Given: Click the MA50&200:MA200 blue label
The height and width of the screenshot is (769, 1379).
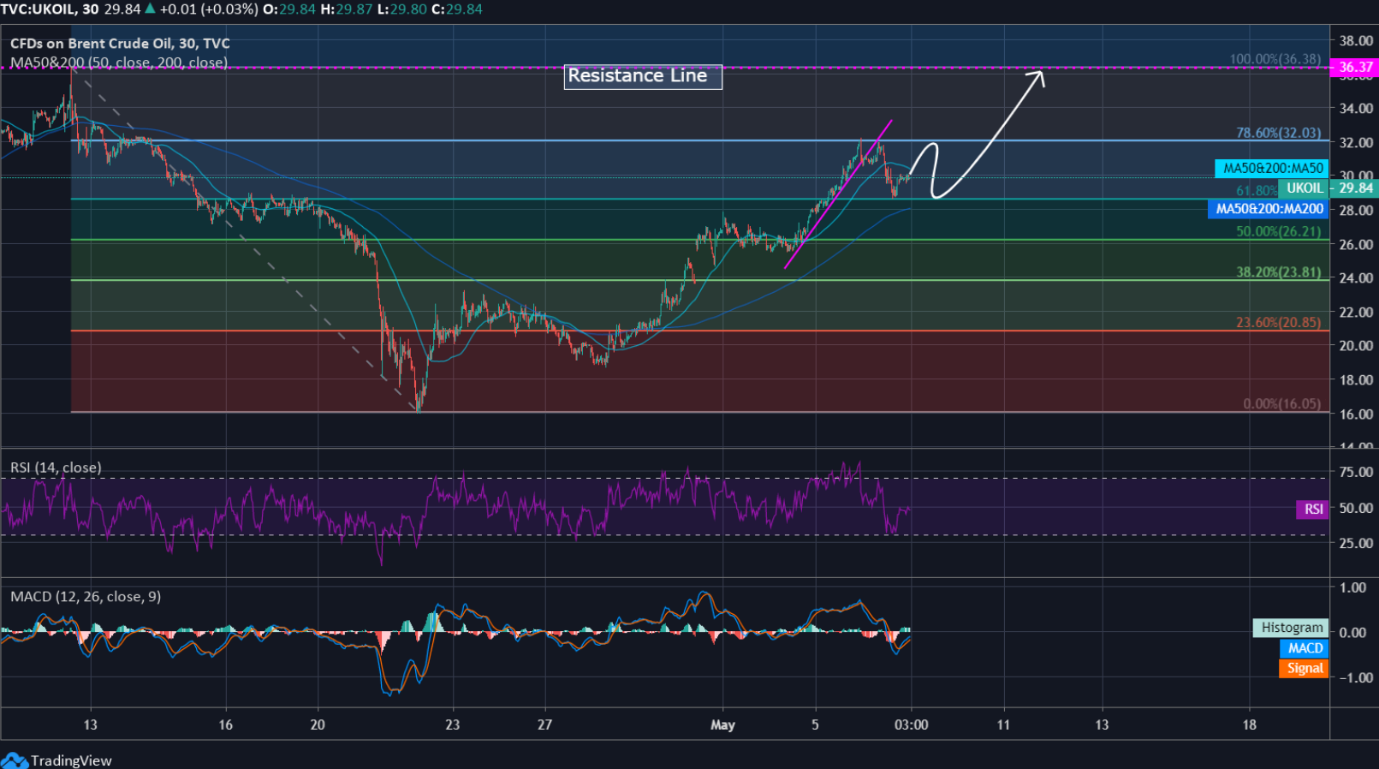Looking at the screenshot, I should (x=1268, y=209).
